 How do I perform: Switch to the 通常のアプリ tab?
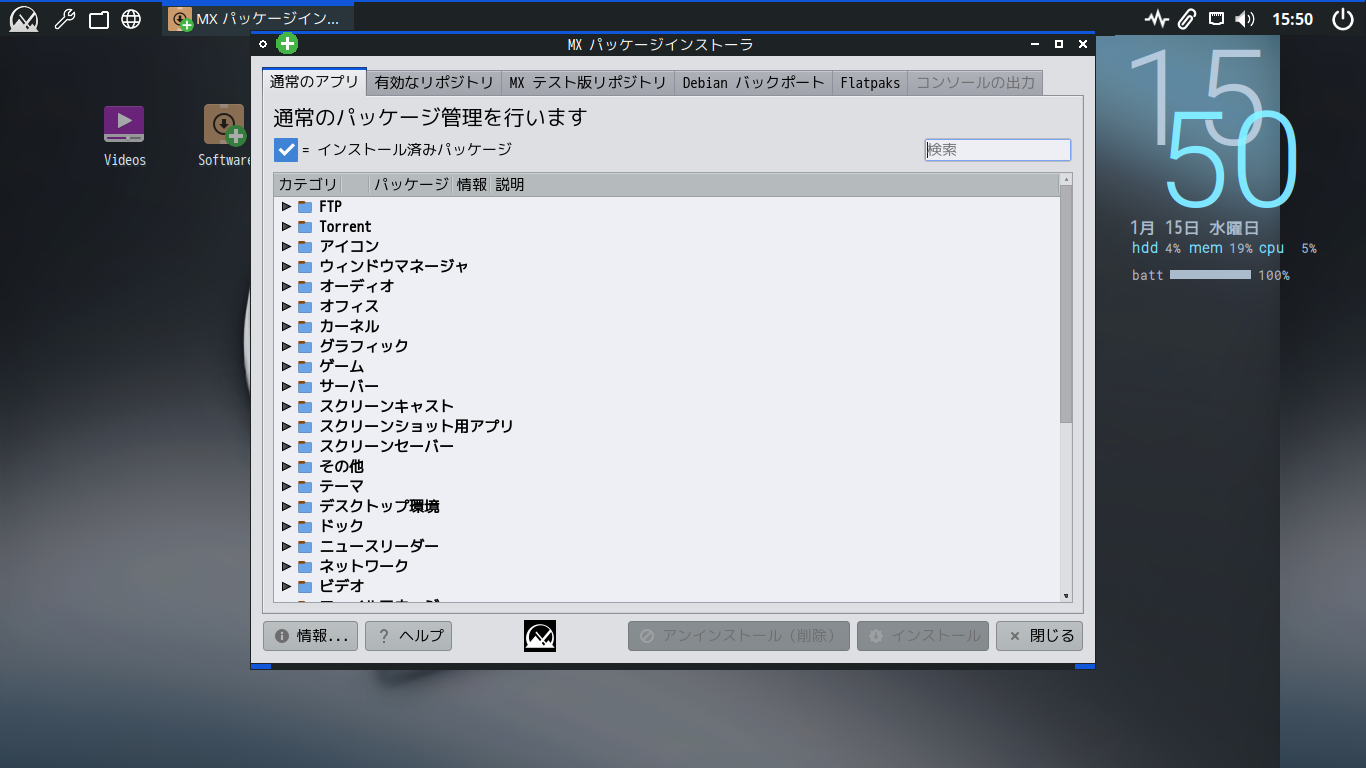(314, 82)
